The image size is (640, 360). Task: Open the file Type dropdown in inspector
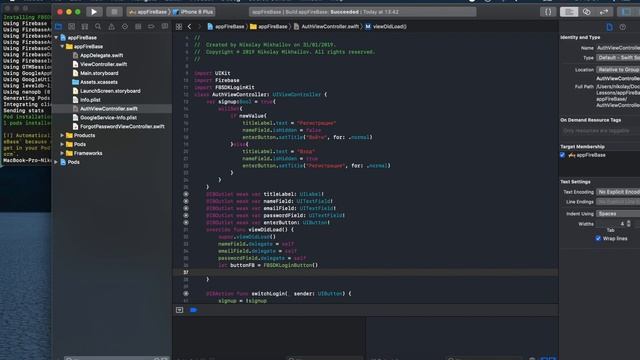click(618, 58)
